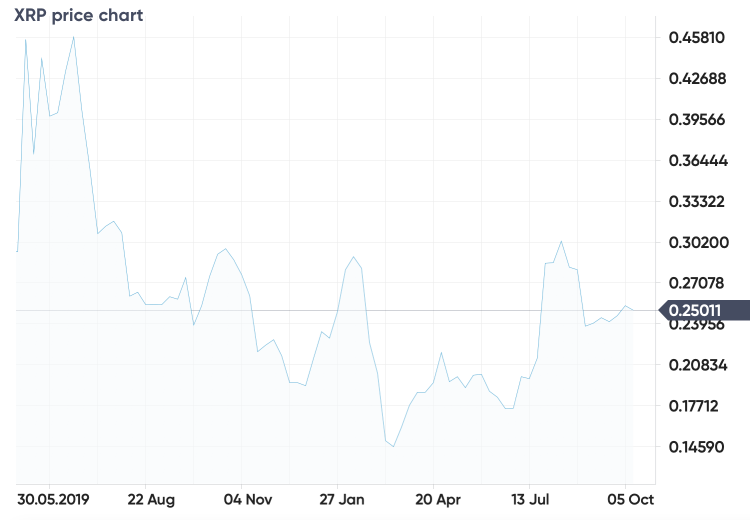Click the 0.17712 price axis label

click(x=694, y=406)
